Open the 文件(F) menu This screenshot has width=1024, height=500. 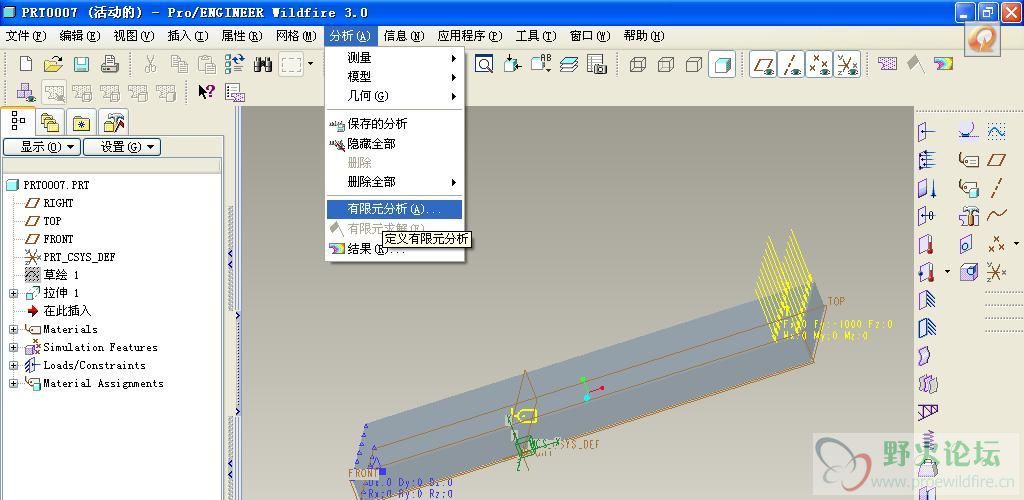(26, 36)
